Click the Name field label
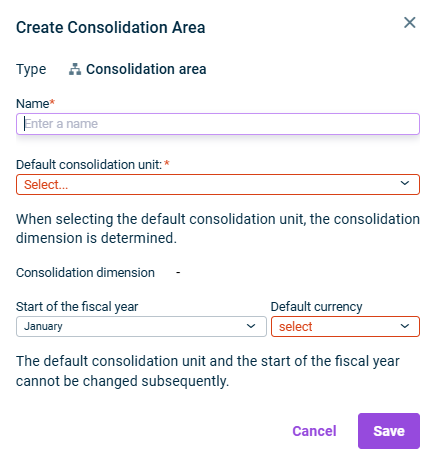This screenshot has width=435, height=467. (x=35, y=104)
